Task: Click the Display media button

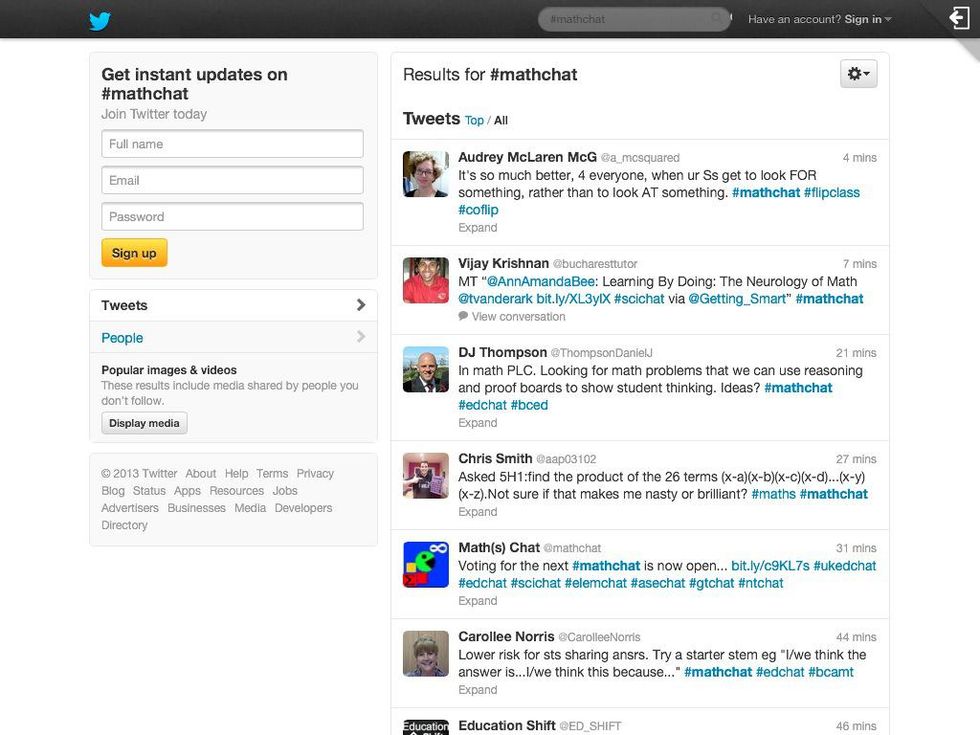Action: (144, 423)
